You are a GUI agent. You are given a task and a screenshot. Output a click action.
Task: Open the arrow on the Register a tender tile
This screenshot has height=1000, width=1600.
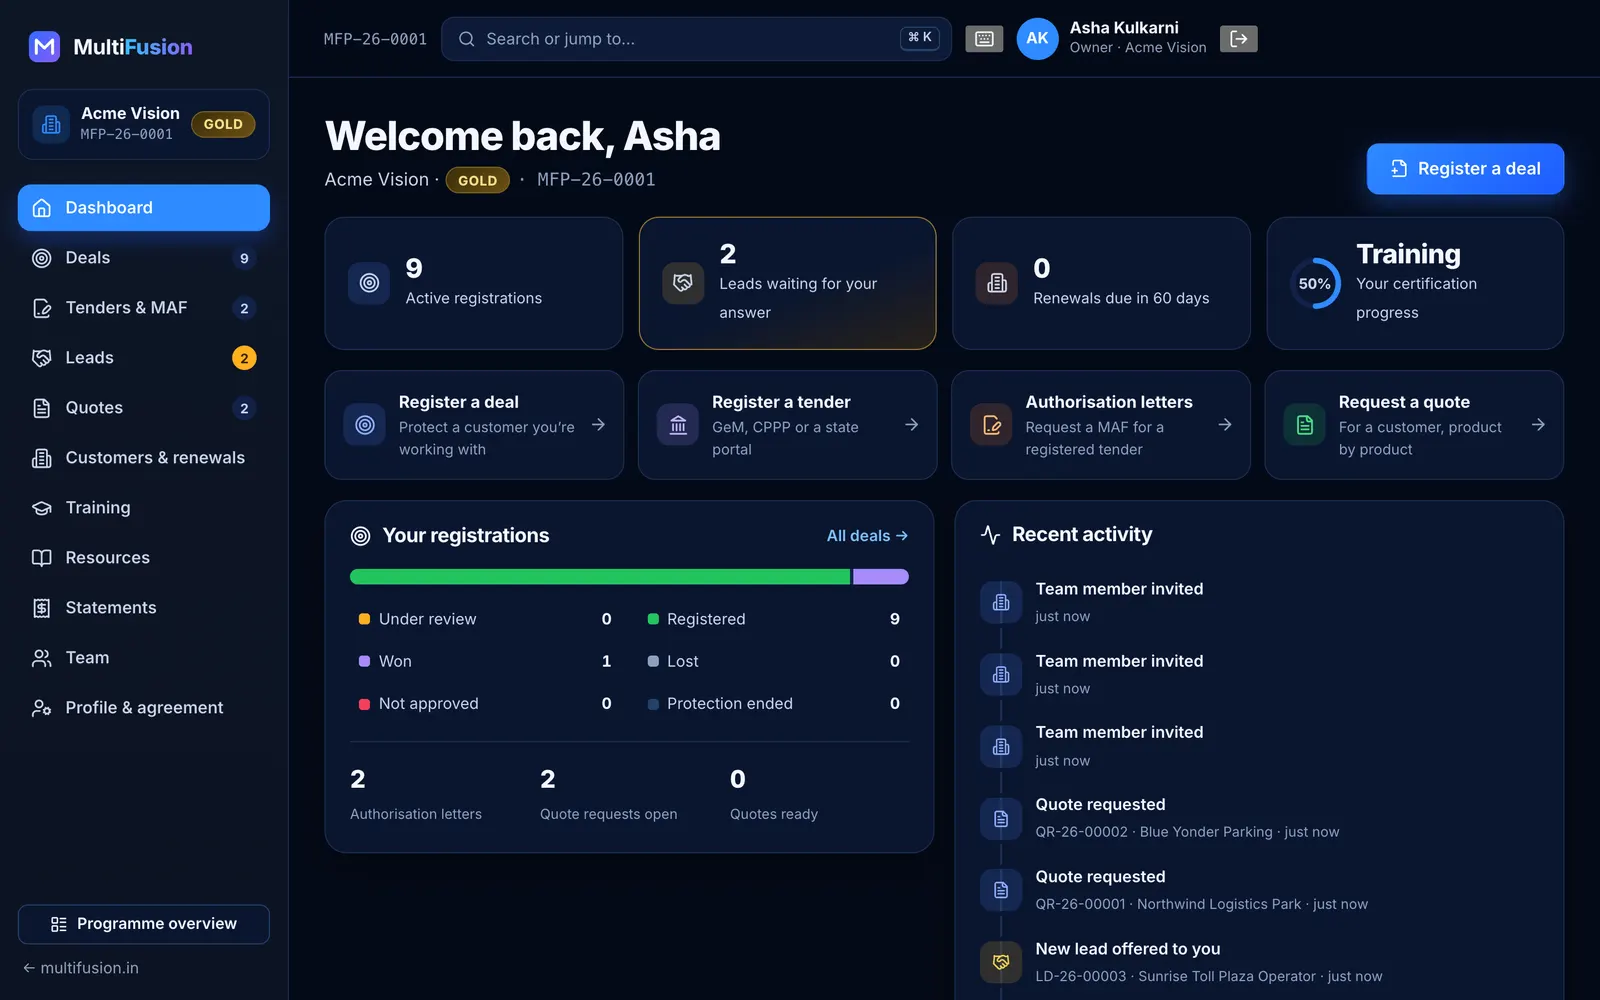coord(911,425)
